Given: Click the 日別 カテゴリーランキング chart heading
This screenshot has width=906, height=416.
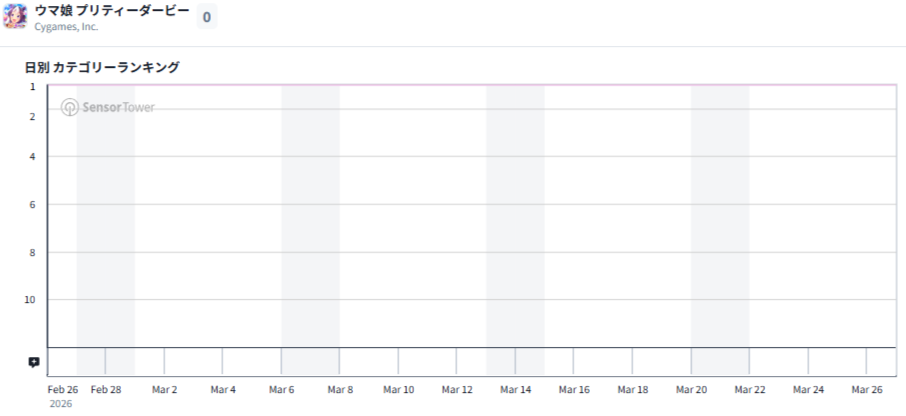Looking at the screenshot, I should [102, 67].
